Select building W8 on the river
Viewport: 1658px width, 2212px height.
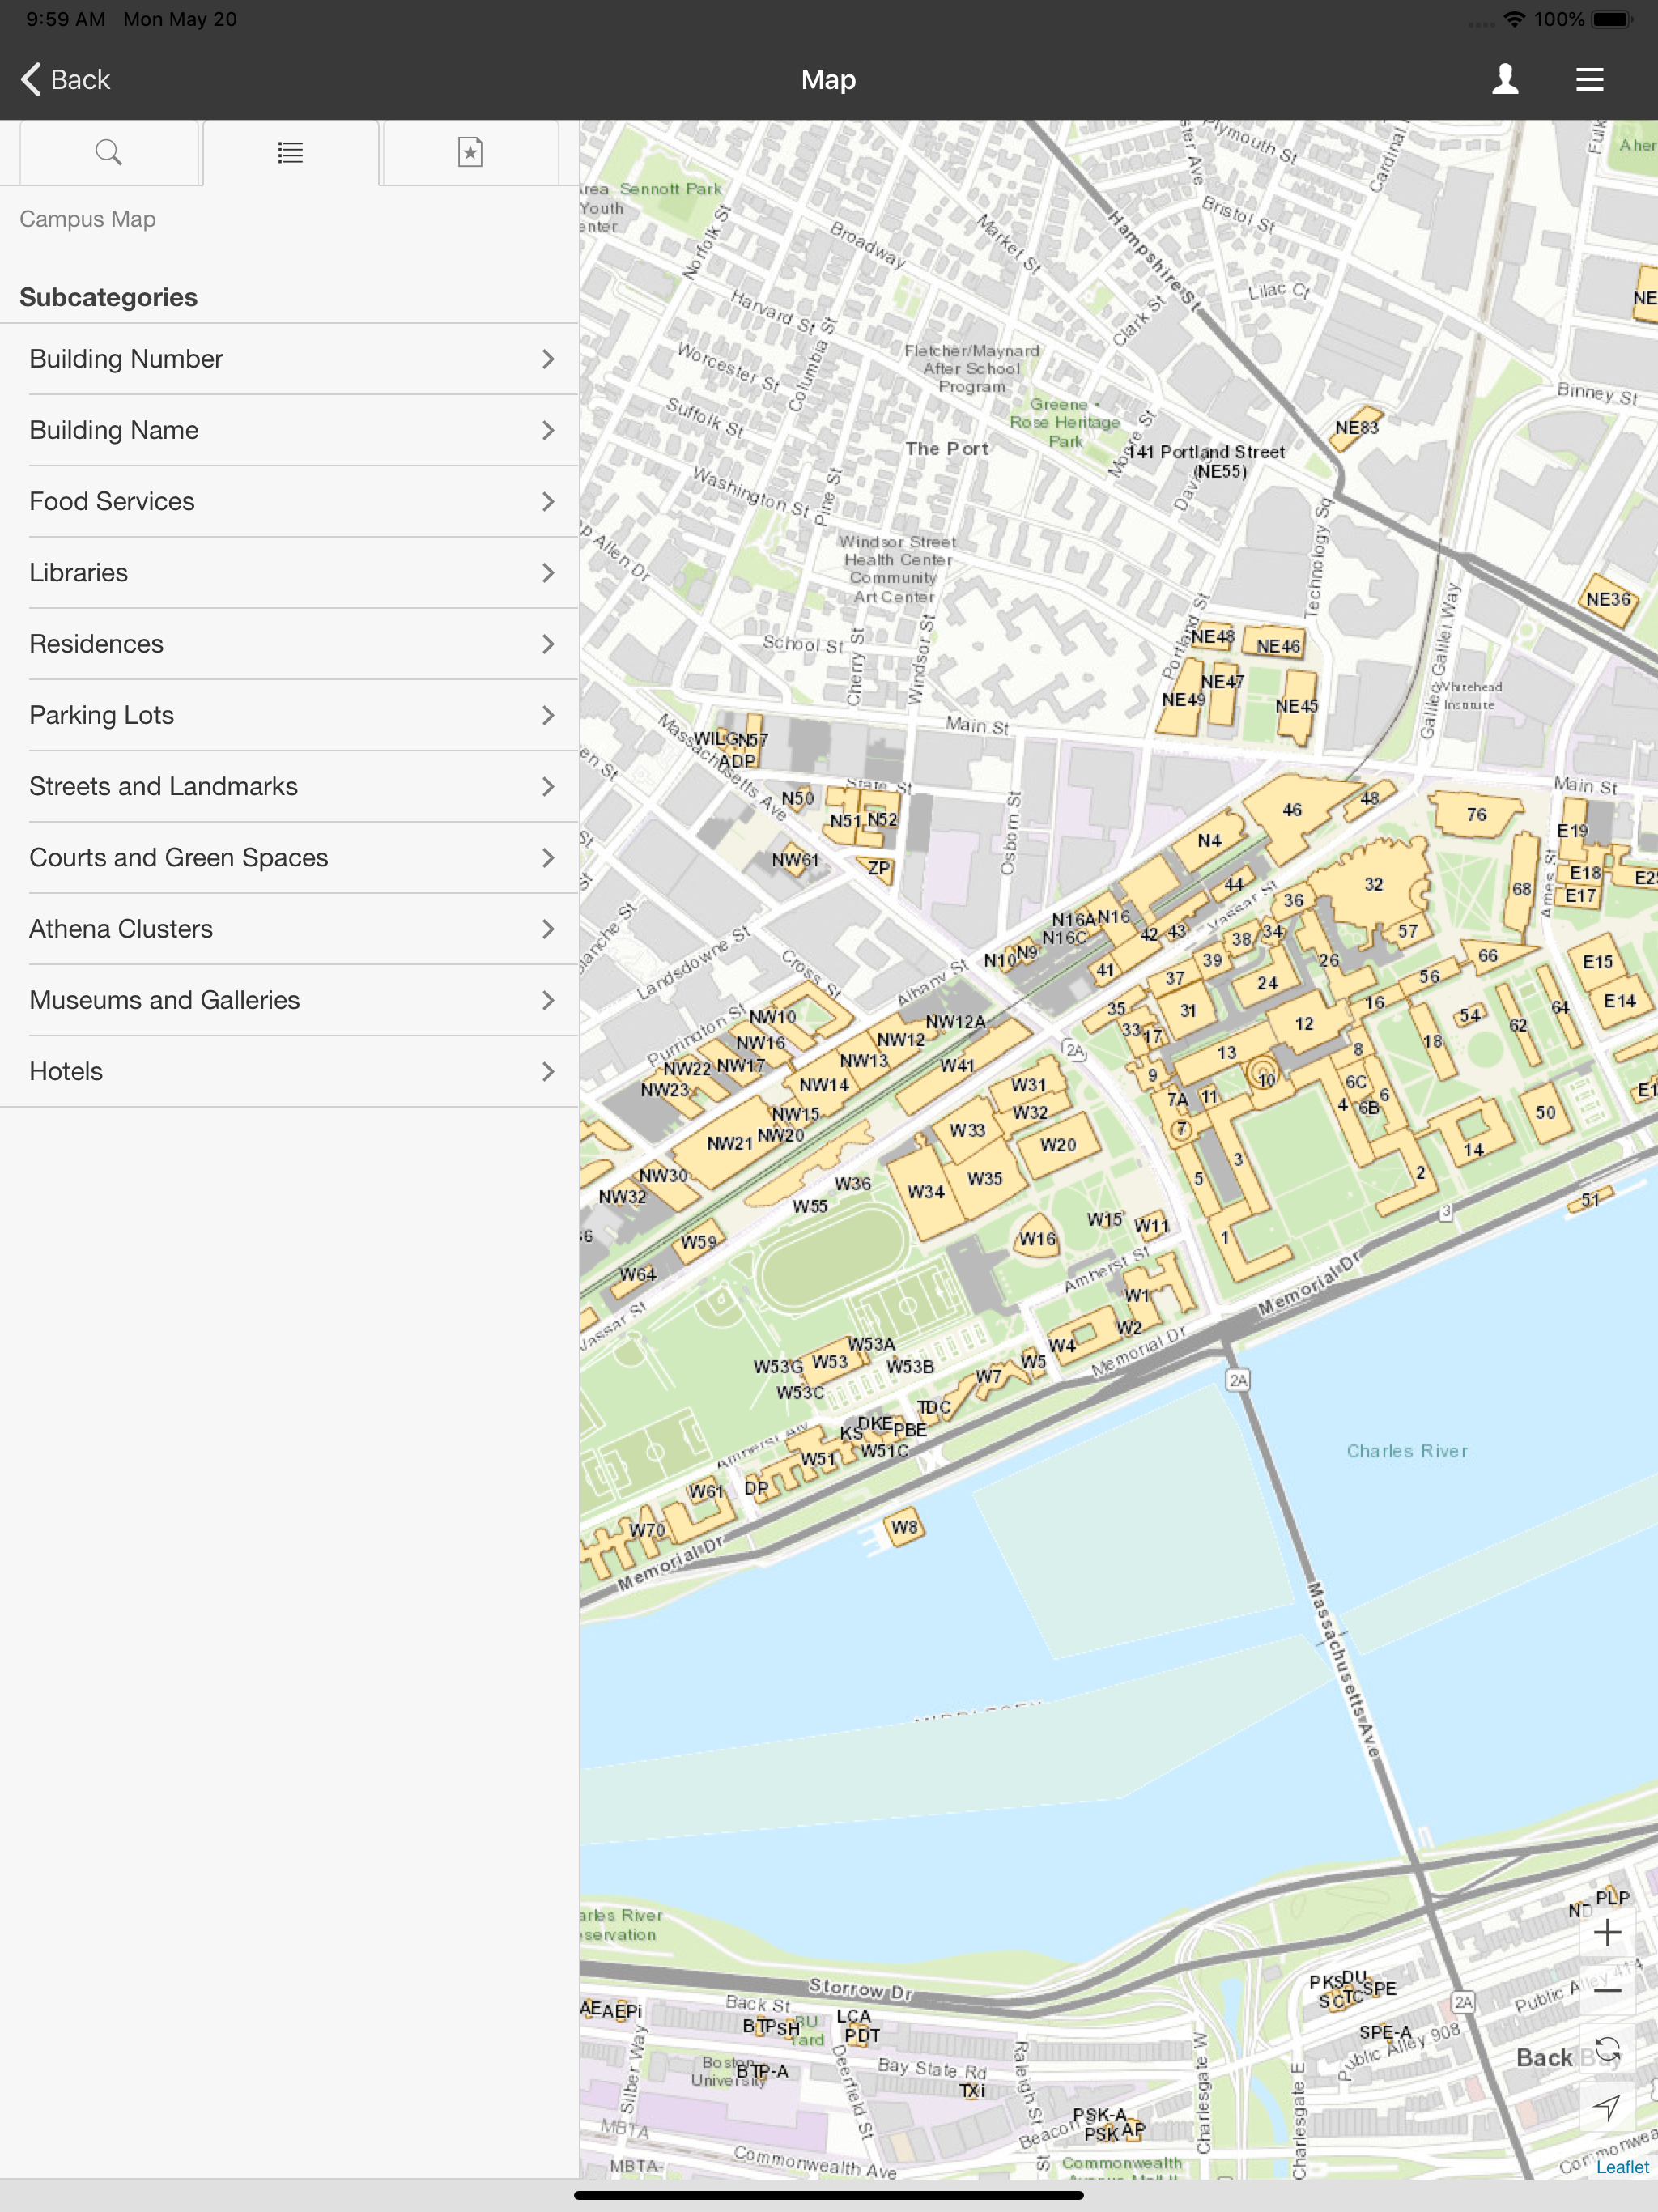point(904,1527)
